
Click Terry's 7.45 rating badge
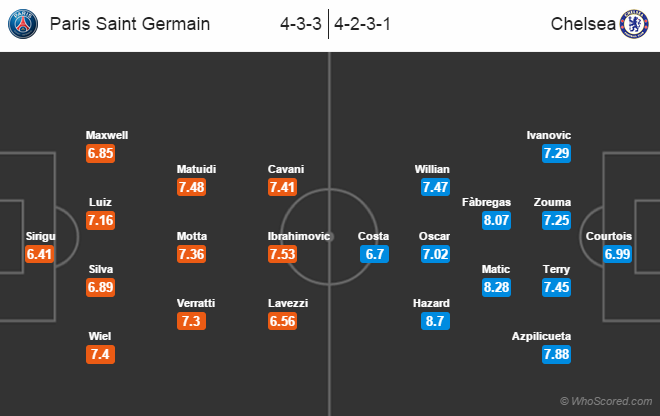click(x=557, y=287)
